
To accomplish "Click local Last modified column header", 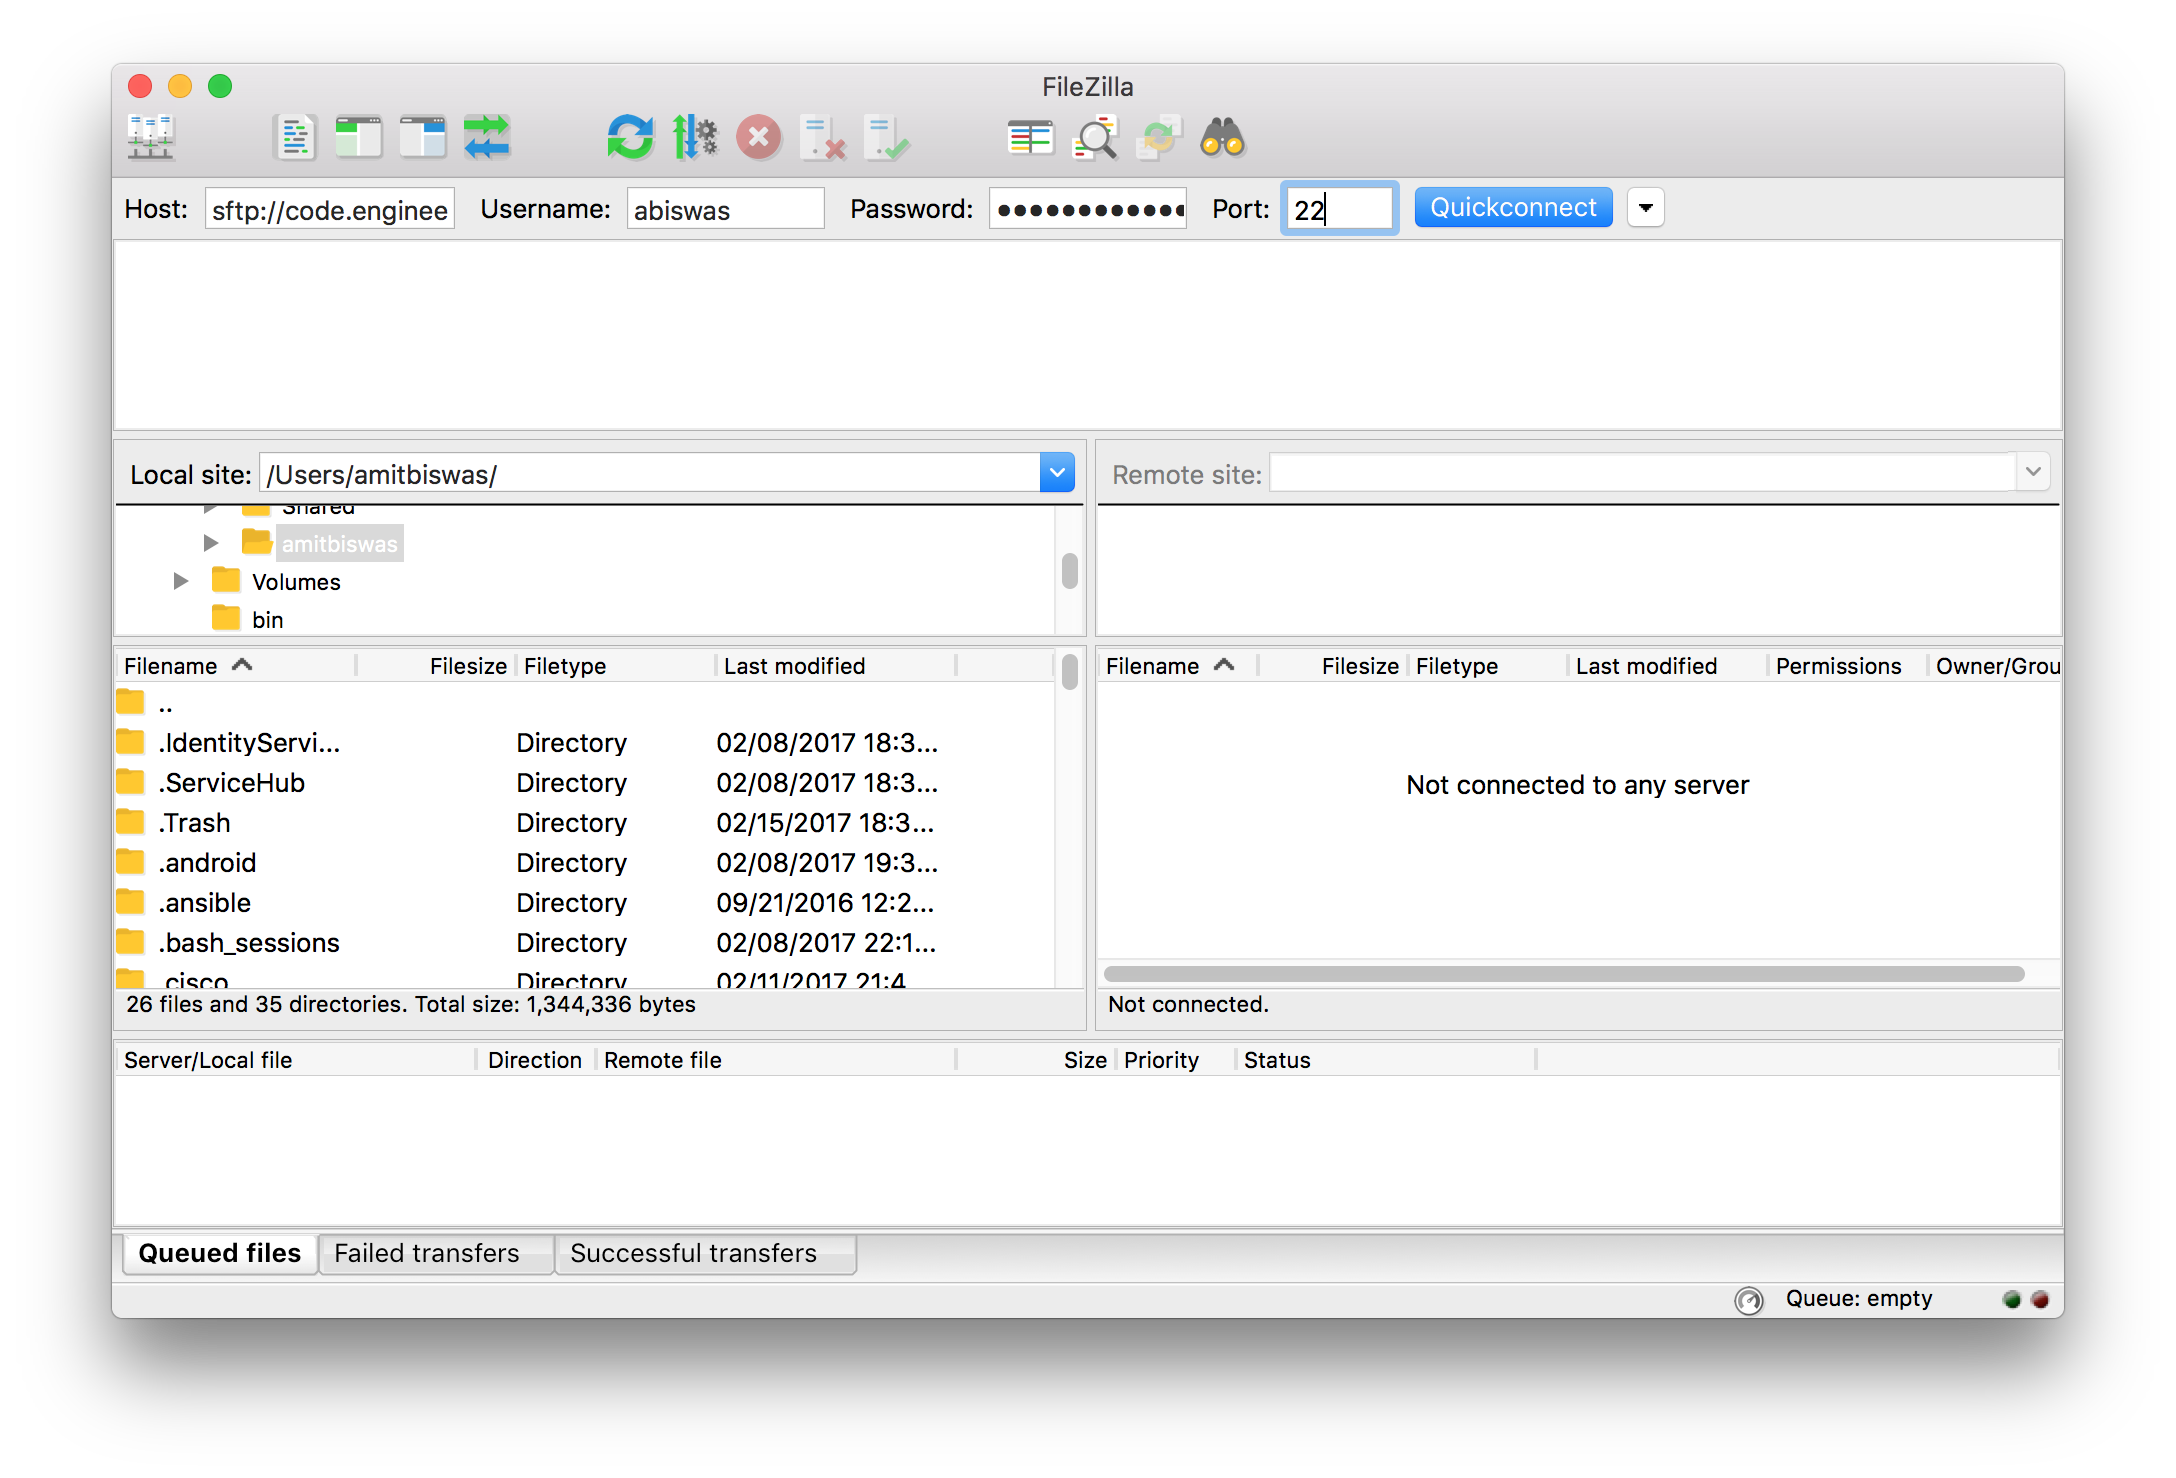I will [836, 666].
